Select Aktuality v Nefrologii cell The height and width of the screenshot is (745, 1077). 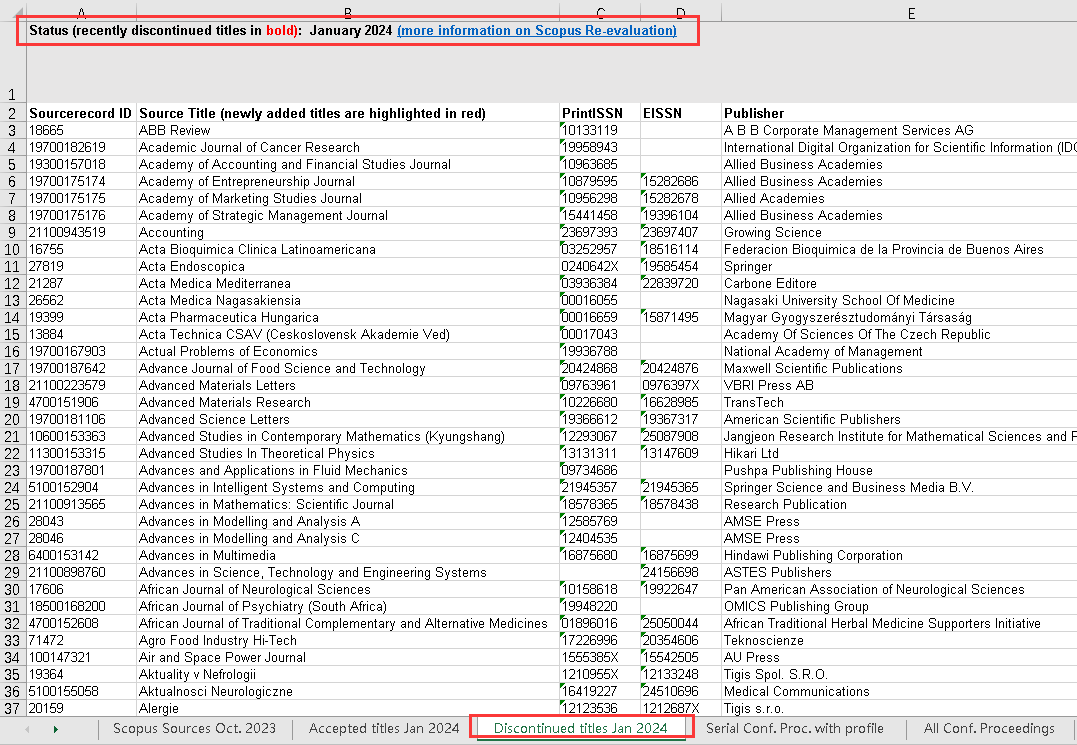[x=348, y=674]
